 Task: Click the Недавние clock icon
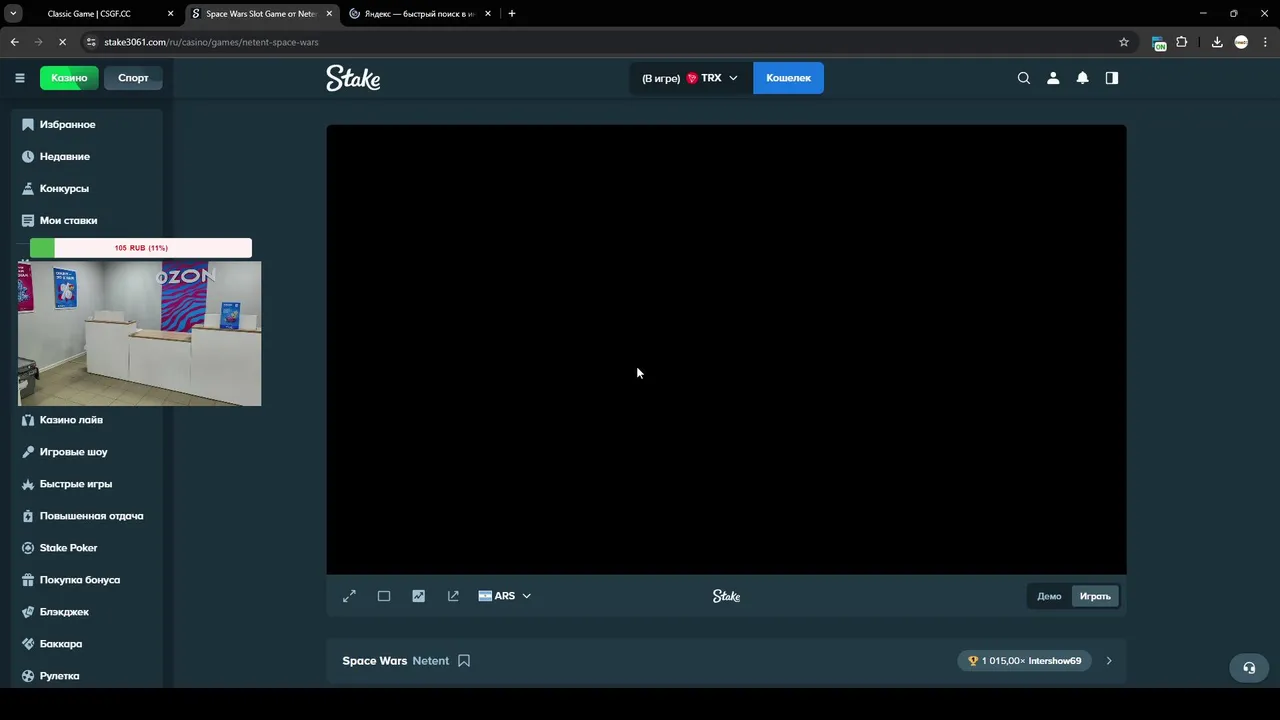click(x=28, y=156)
